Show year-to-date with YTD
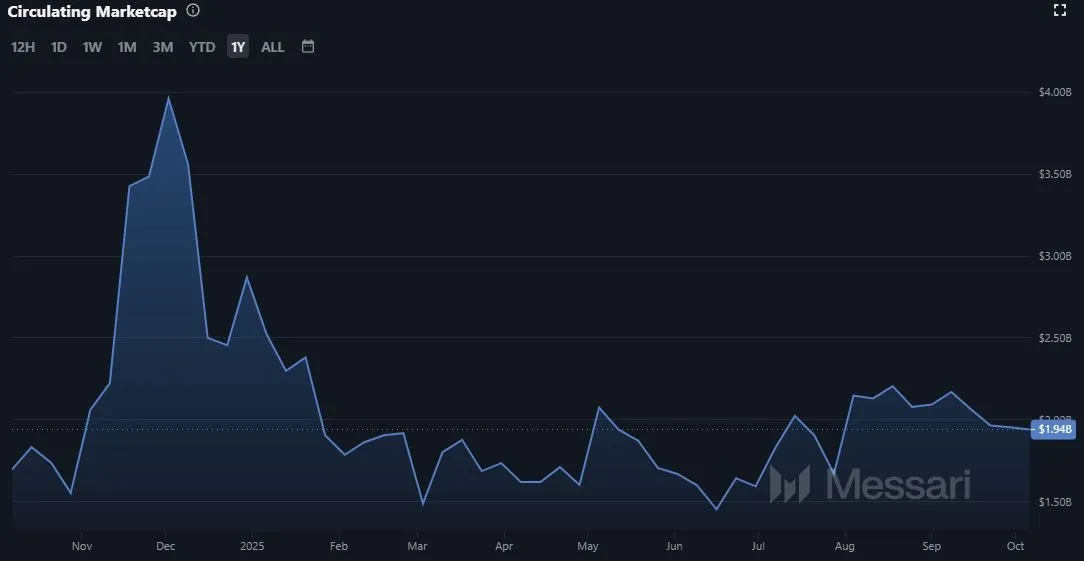Image resolution: width=1084 pixels, height=561 pixels. (202, 47)
